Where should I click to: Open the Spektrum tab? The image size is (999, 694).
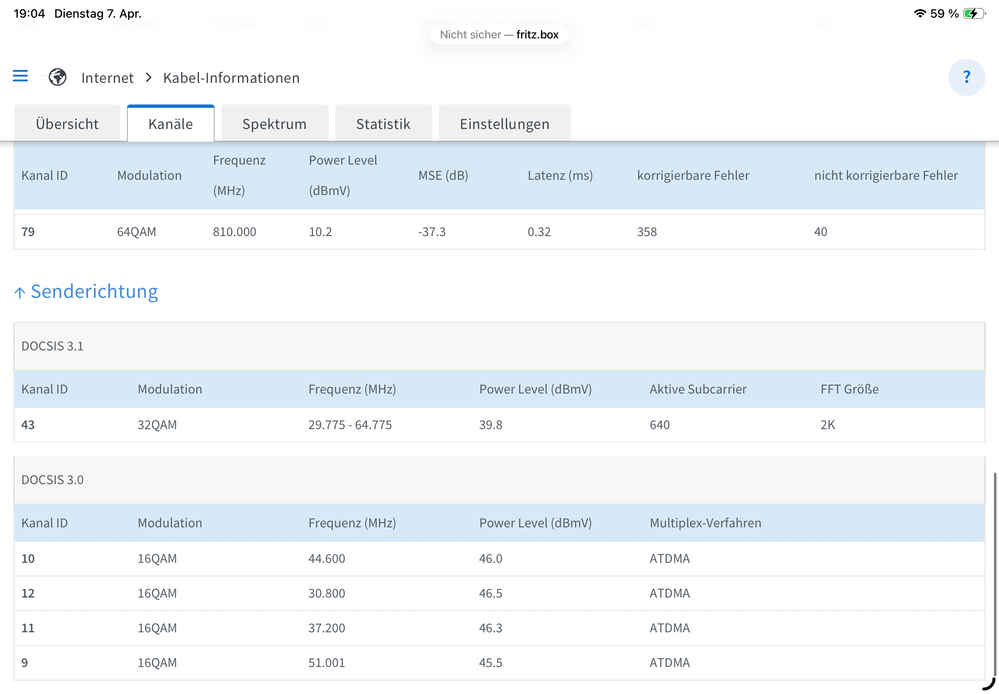275,123
